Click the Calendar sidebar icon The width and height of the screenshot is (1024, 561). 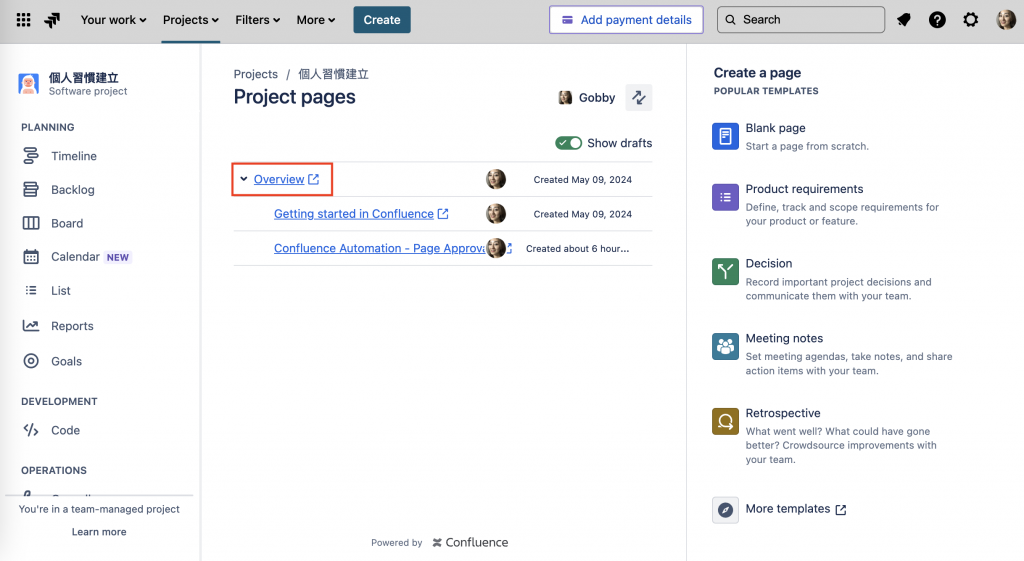pyautogui.click(x=31, y=257)
